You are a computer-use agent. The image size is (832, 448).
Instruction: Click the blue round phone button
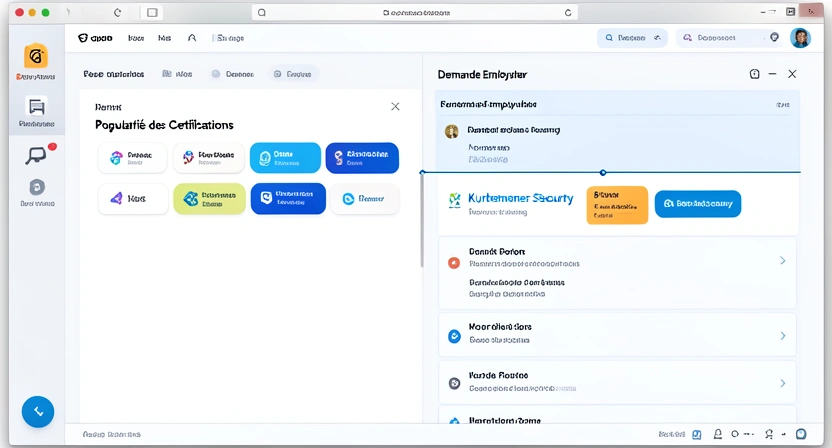38,411
